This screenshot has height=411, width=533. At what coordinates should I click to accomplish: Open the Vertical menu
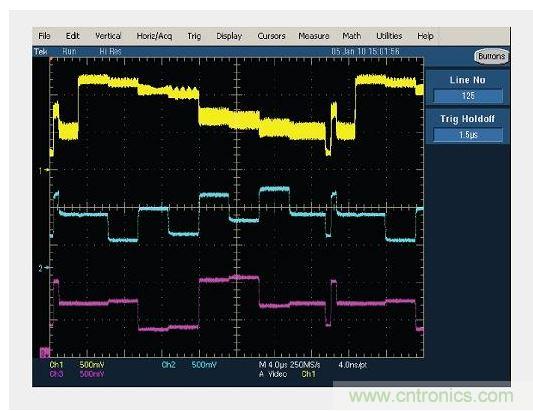coord(108,36)
